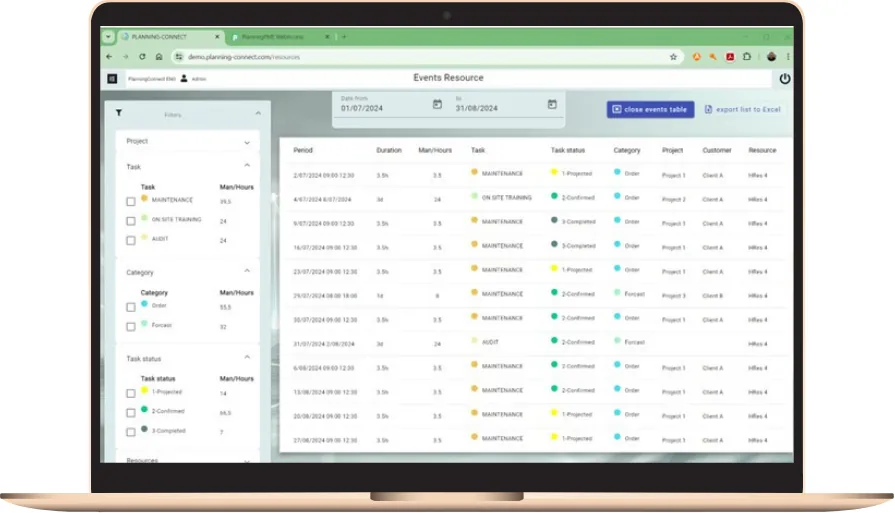Collapse the Task status filter section
The width and height of the screenshot is (895, 513).
pos(247,357)
